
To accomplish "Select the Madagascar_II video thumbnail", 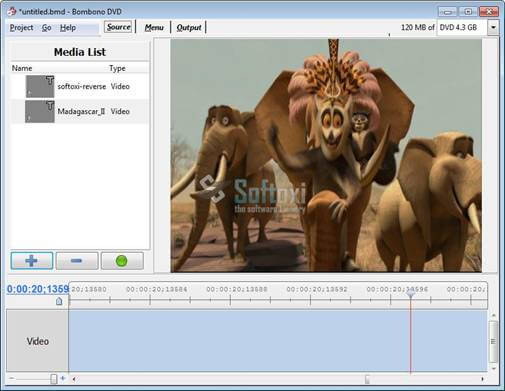I will click(x=40, y=111).
